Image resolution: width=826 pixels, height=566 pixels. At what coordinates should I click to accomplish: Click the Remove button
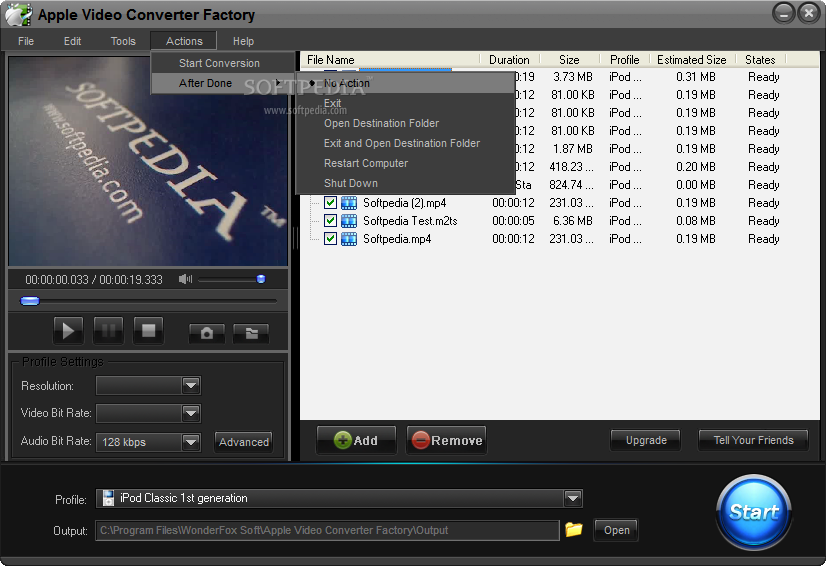(446, 440)
